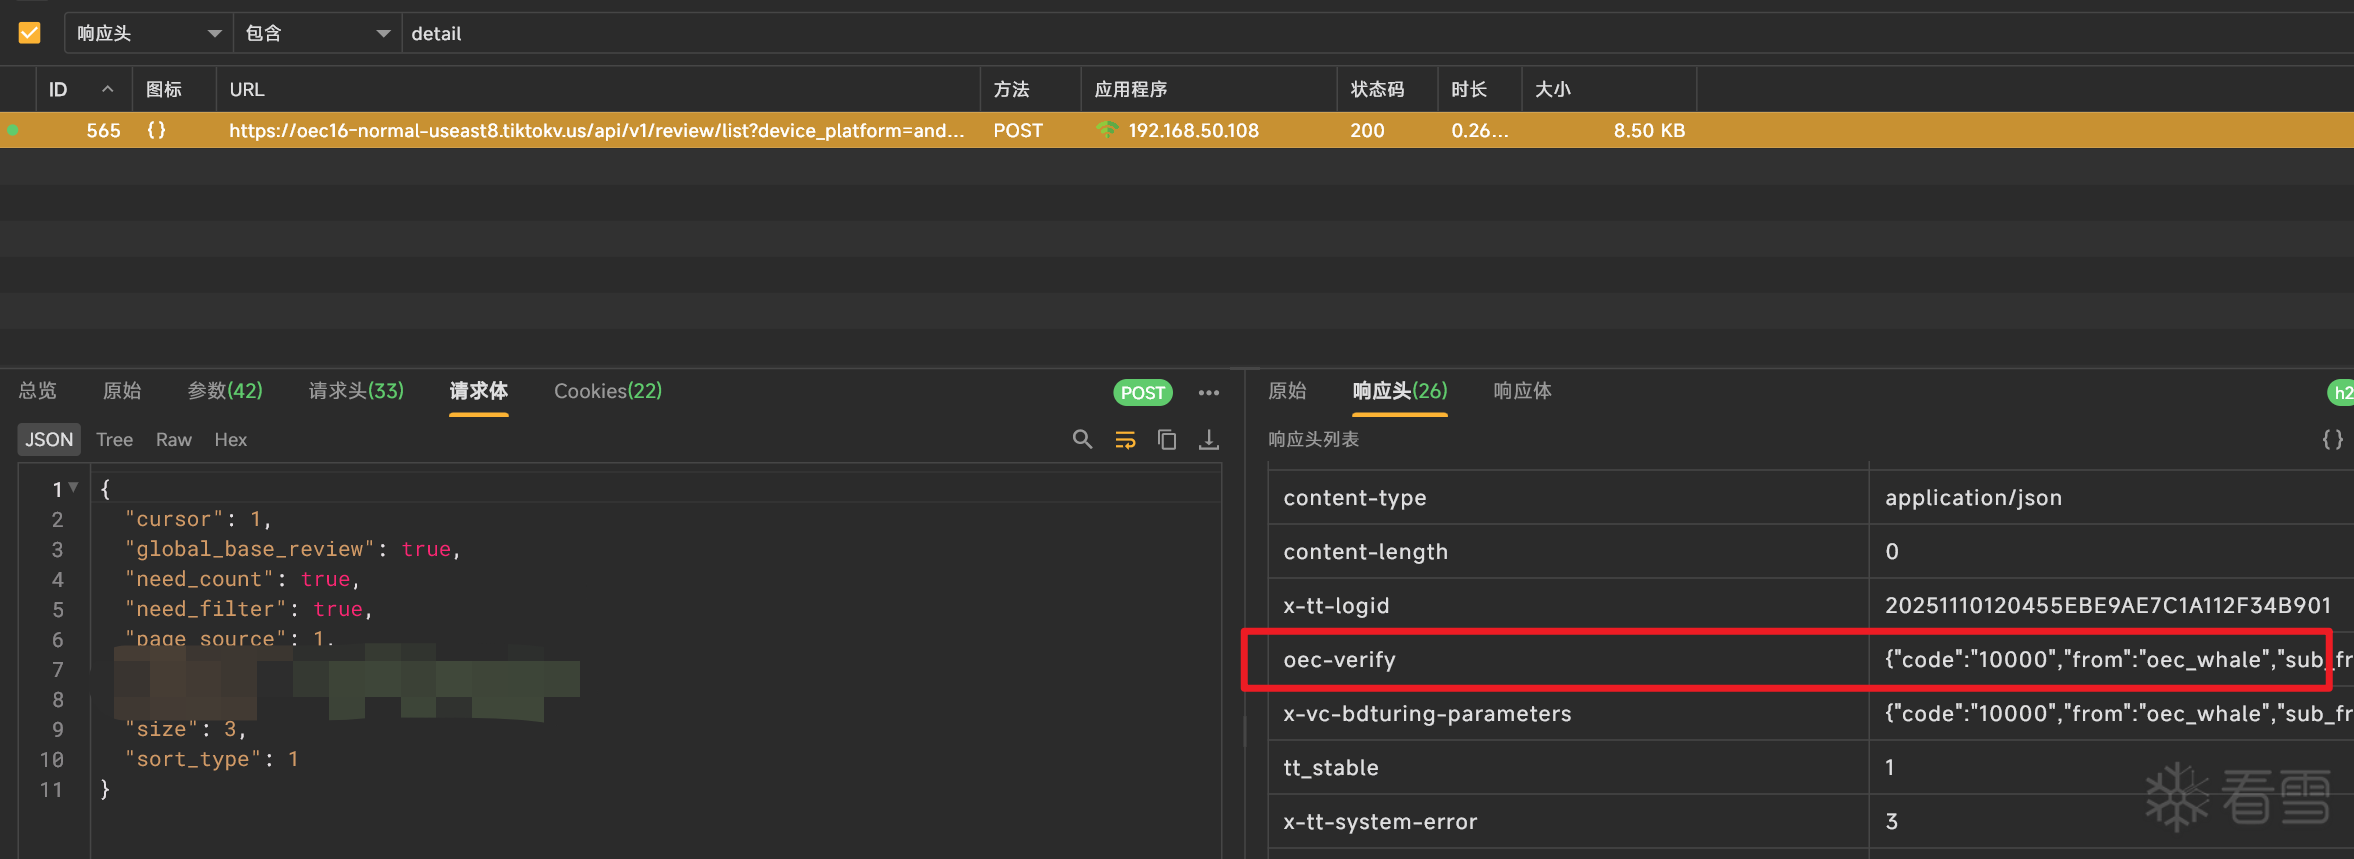Click the x-vc-bdturing-parameters JSON value
The image size is (2354, 859).
[2119, 714]
